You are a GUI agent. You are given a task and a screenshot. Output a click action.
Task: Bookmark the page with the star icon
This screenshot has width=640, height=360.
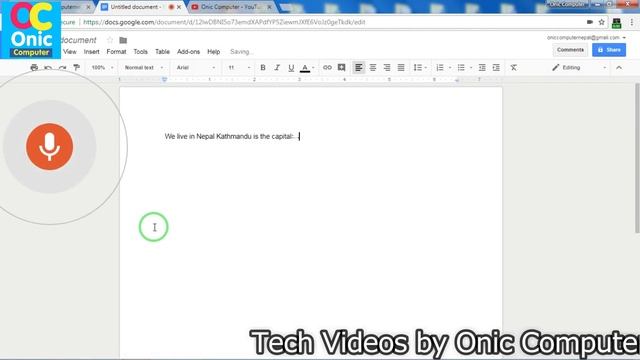[601, 22]
